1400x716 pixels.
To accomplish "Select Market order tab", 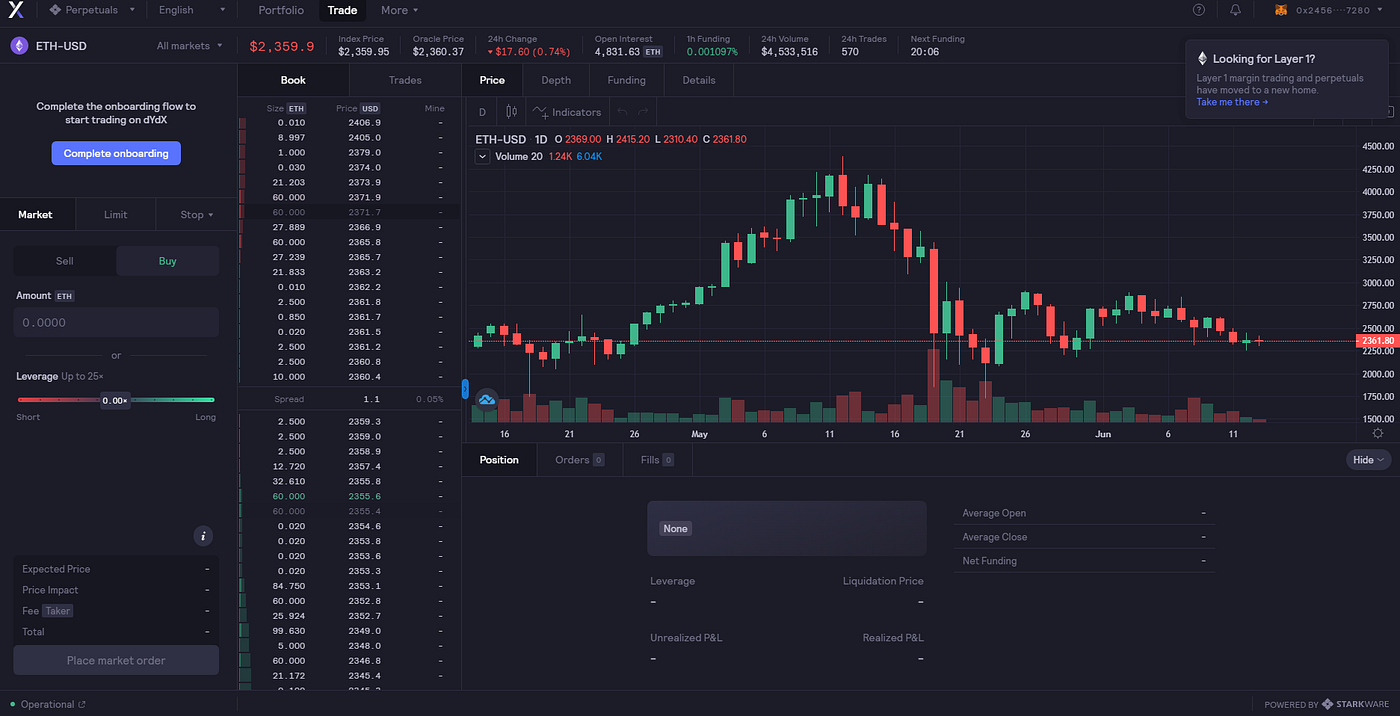I will pyautogui.click(x=36, y=214).
